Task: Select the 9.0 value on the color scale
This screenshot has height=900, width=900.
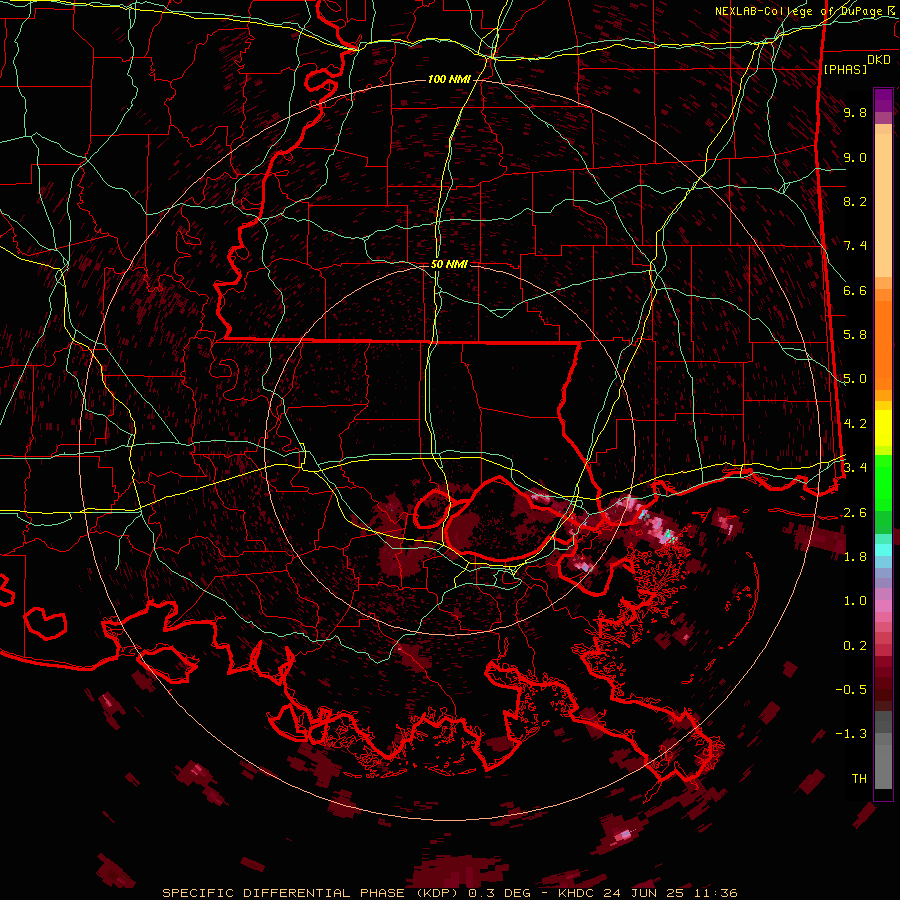Action: point(855,157)
